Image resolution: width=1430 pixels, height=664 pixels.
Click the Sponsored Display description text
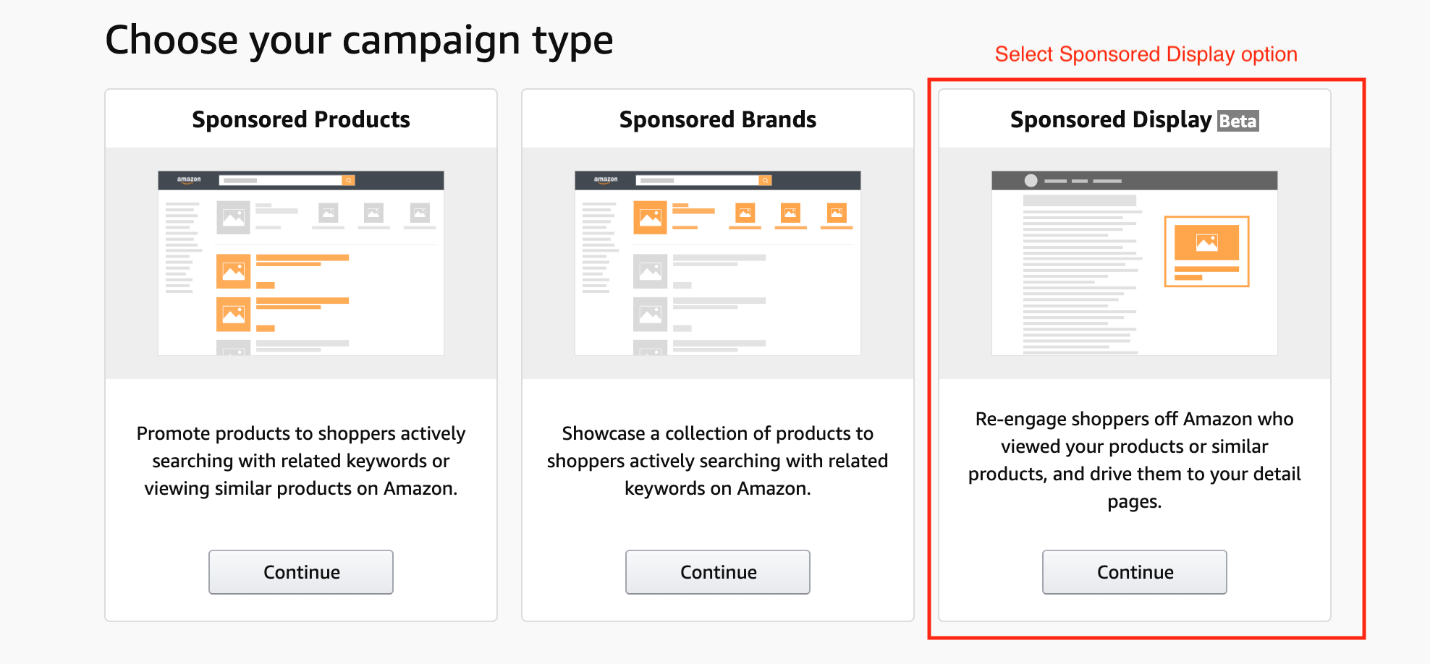(x=1135, y=460)
